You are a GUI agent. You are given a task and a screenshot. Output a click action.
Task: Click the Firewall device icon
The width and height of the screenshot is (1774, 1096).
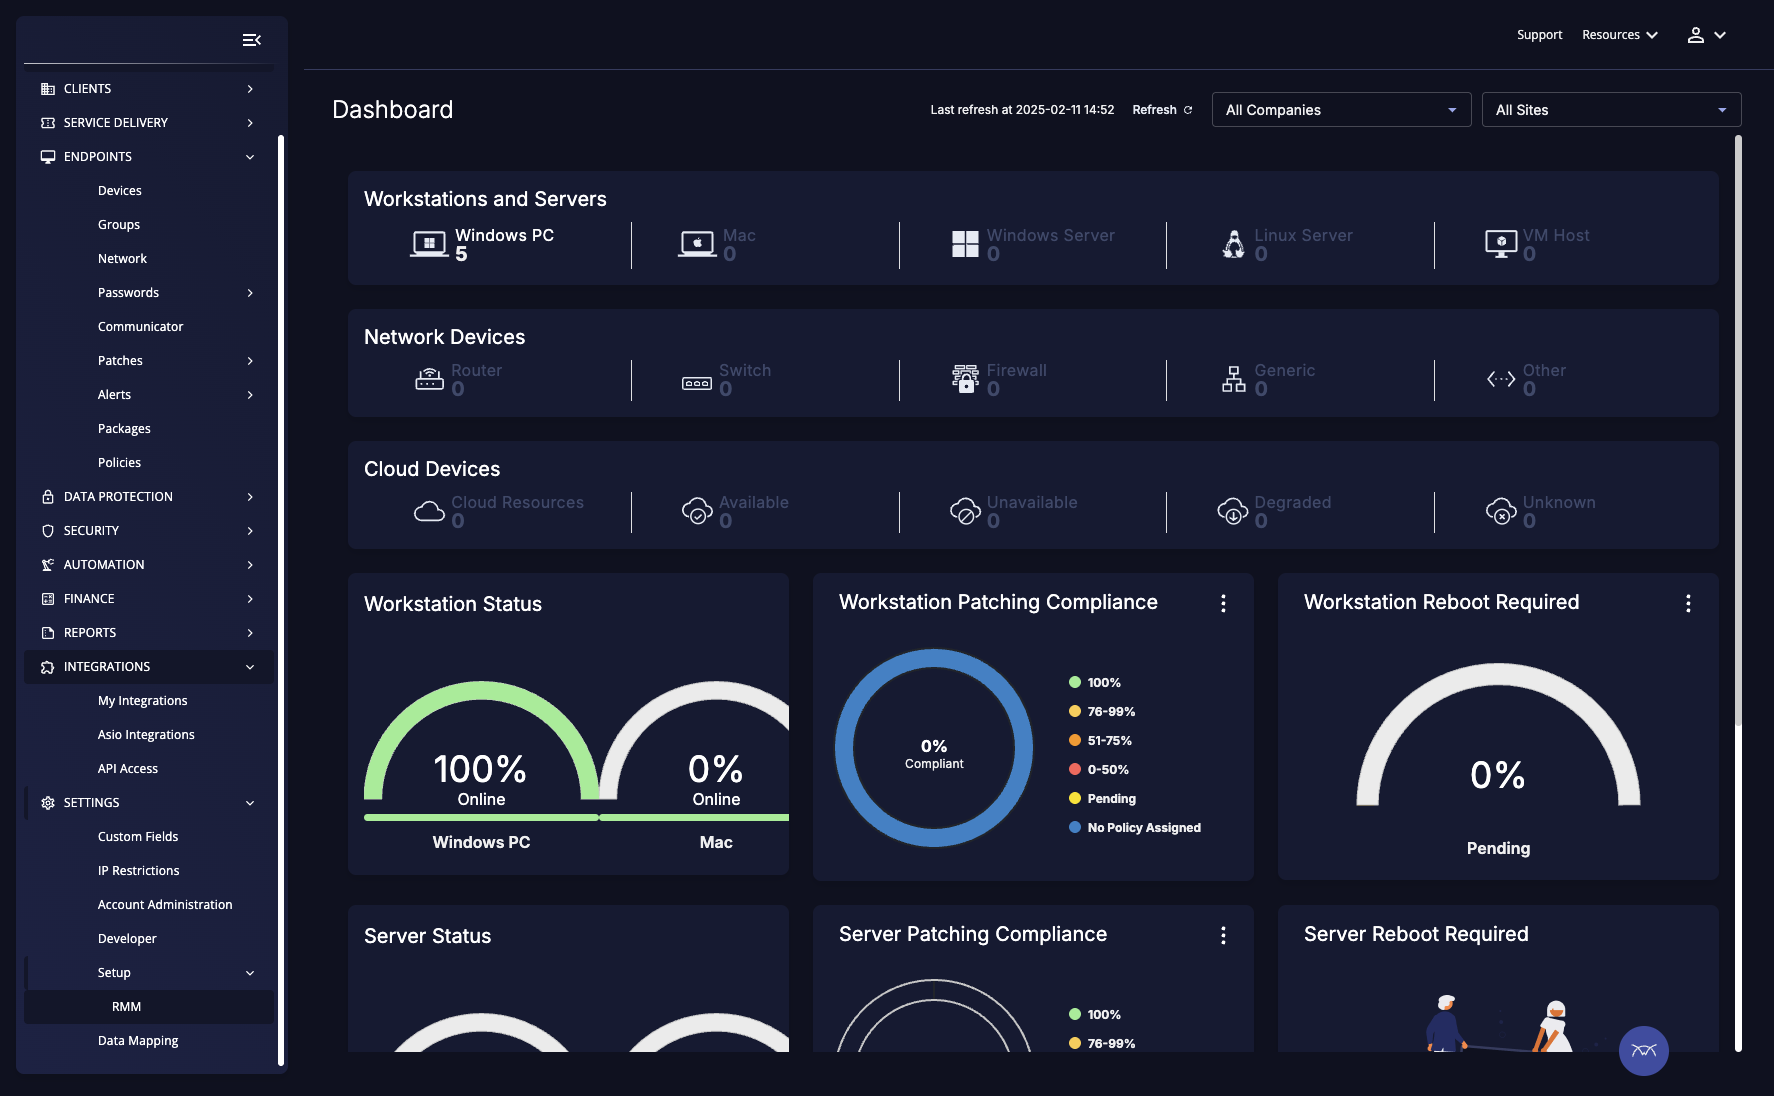point(965,379)
